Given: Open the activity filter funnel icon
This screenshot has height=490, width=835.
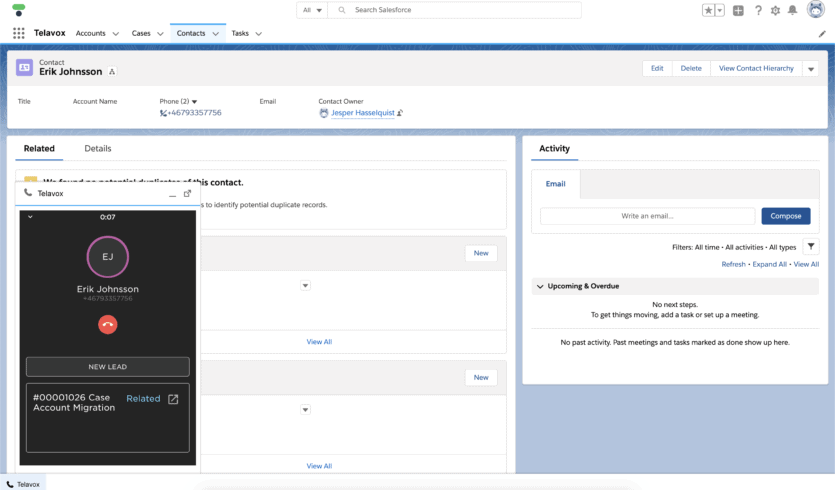Looking at the screenshot, I should coord(811,247).
